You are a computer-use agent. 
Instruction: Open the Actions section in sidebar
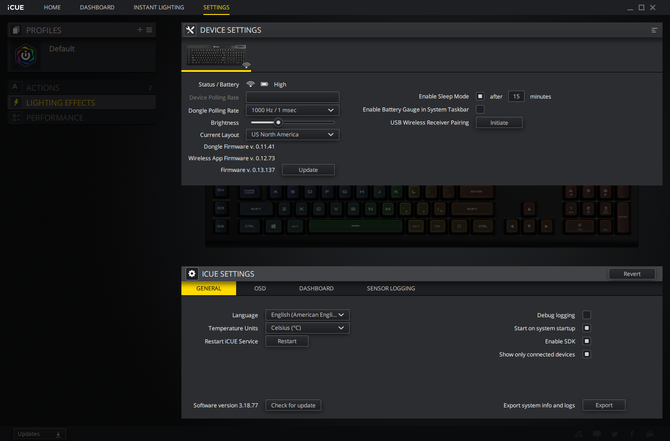point(82,87)
